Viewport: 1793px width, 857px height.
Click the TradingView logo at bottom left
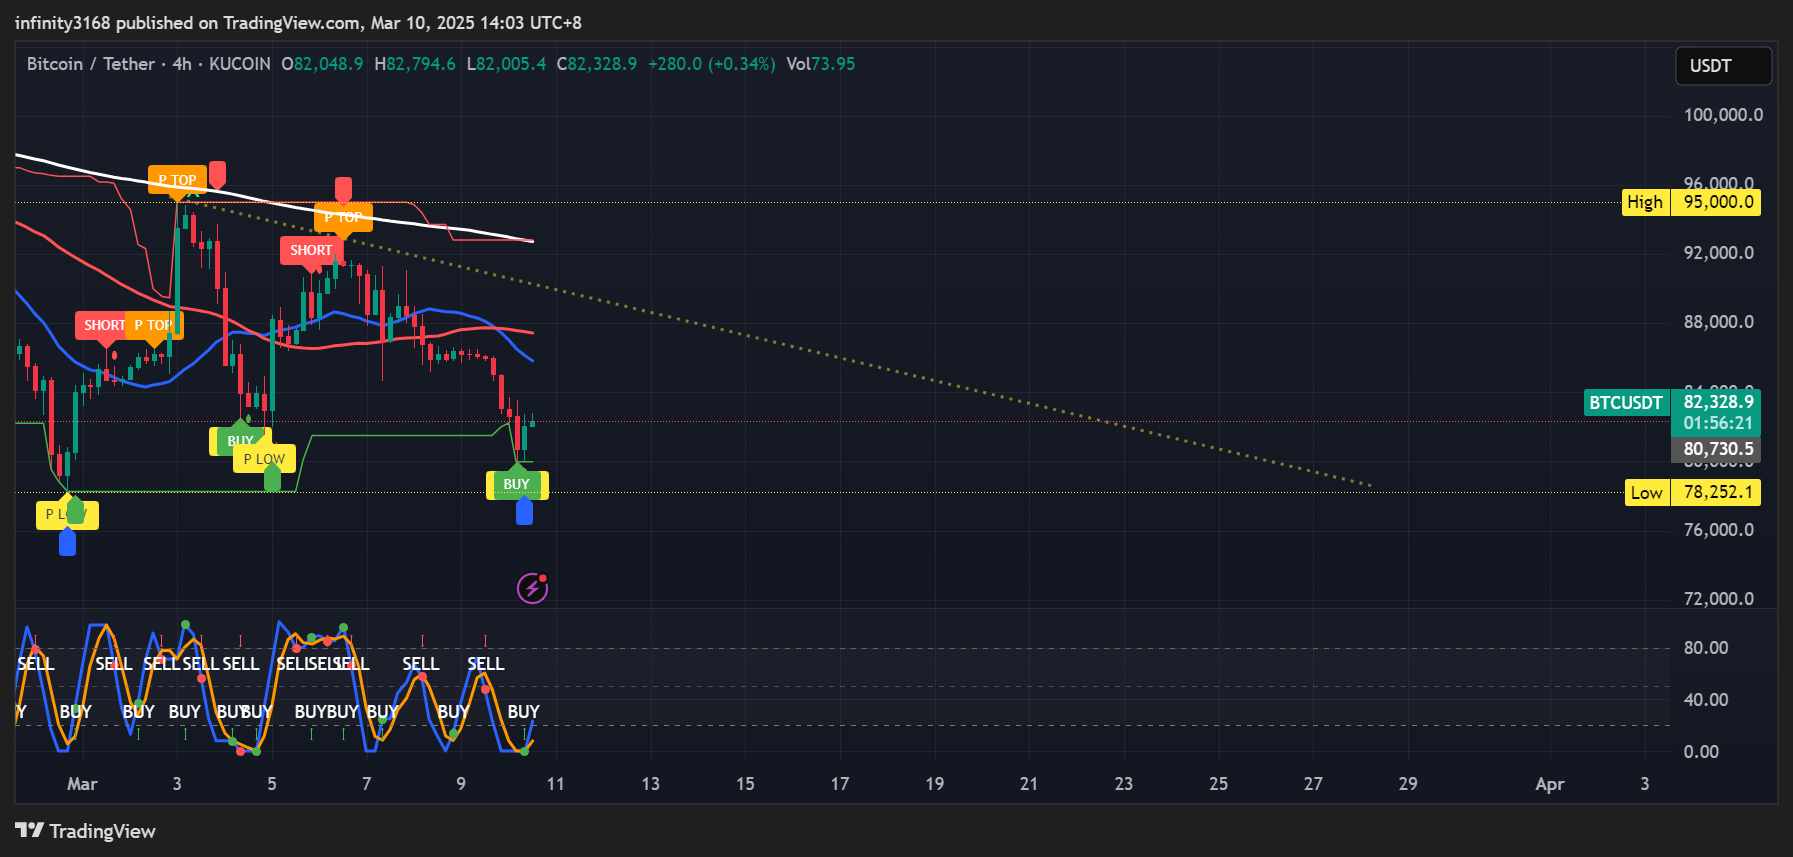(x=85, y=831)
